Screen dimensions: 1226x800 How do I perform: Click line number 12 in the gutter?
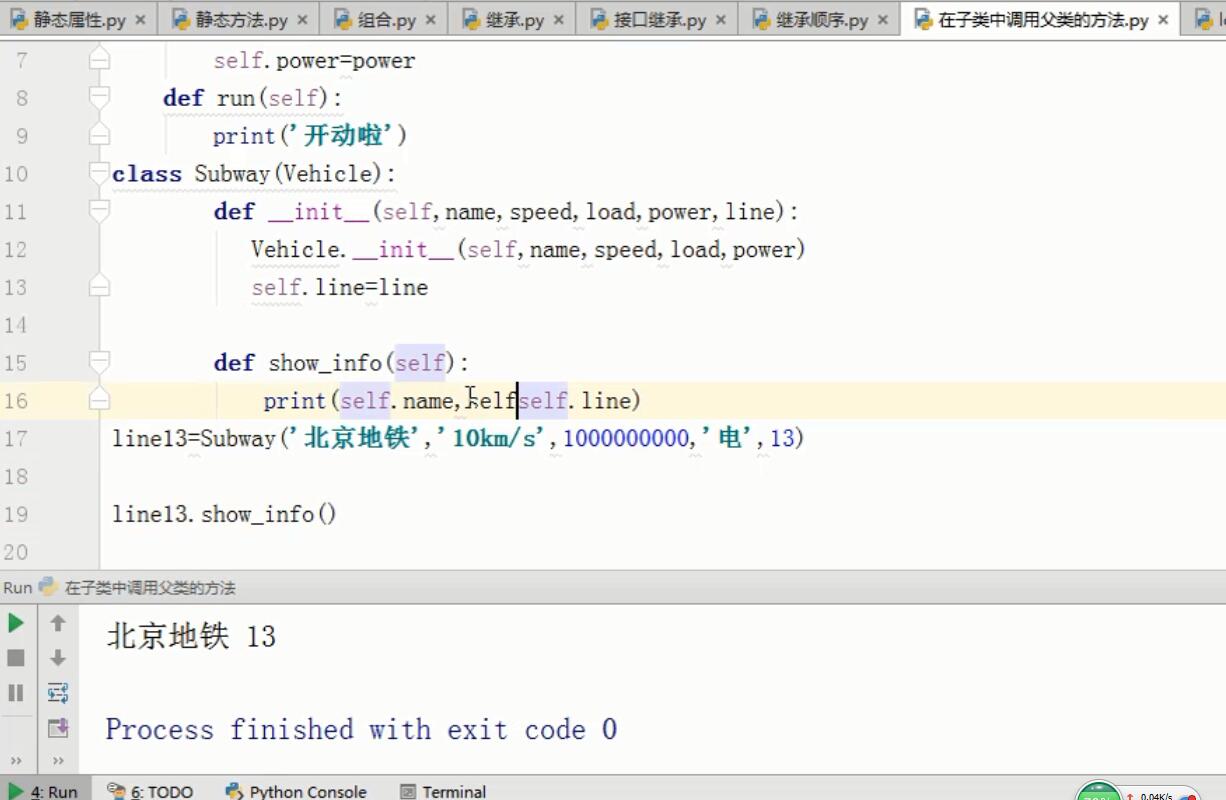[15, 249]
